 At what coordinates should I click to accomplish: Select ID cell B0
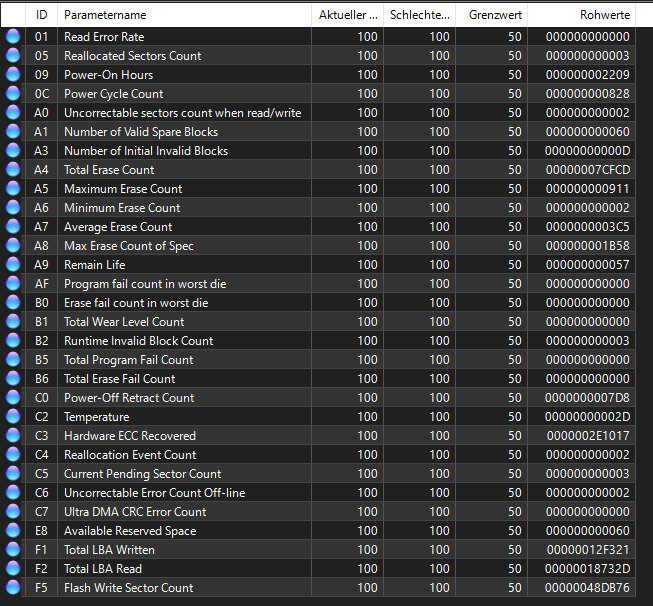pyautogui.click(x=42, y=302)
